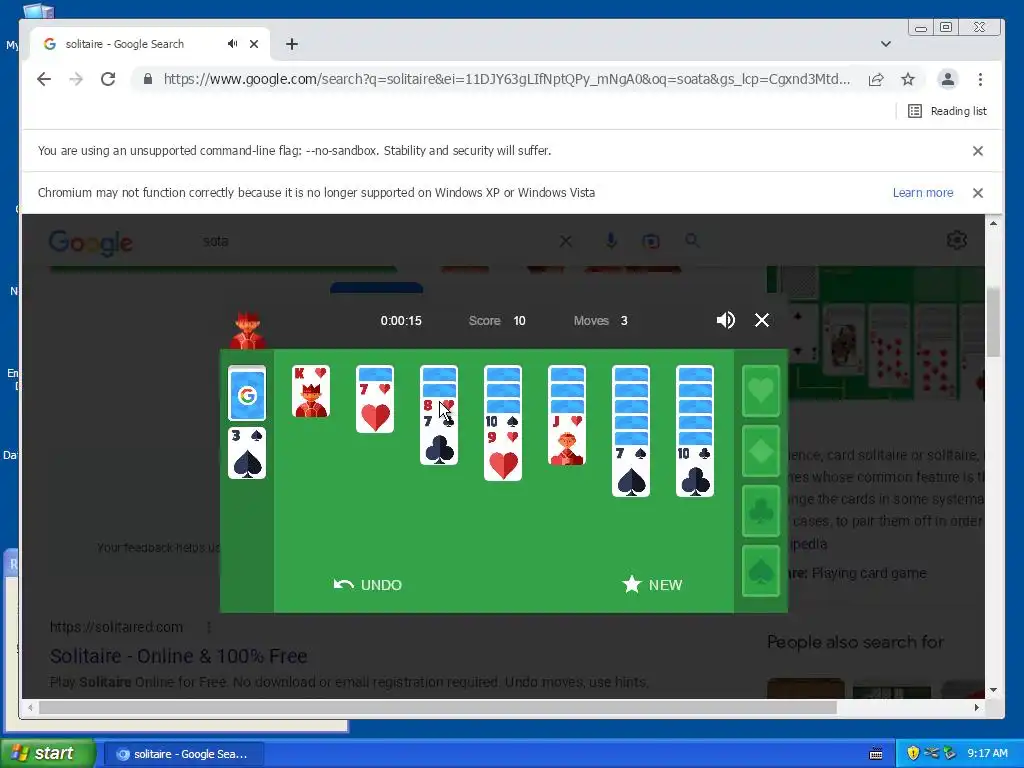Open the Learn more link

[923, 193]
